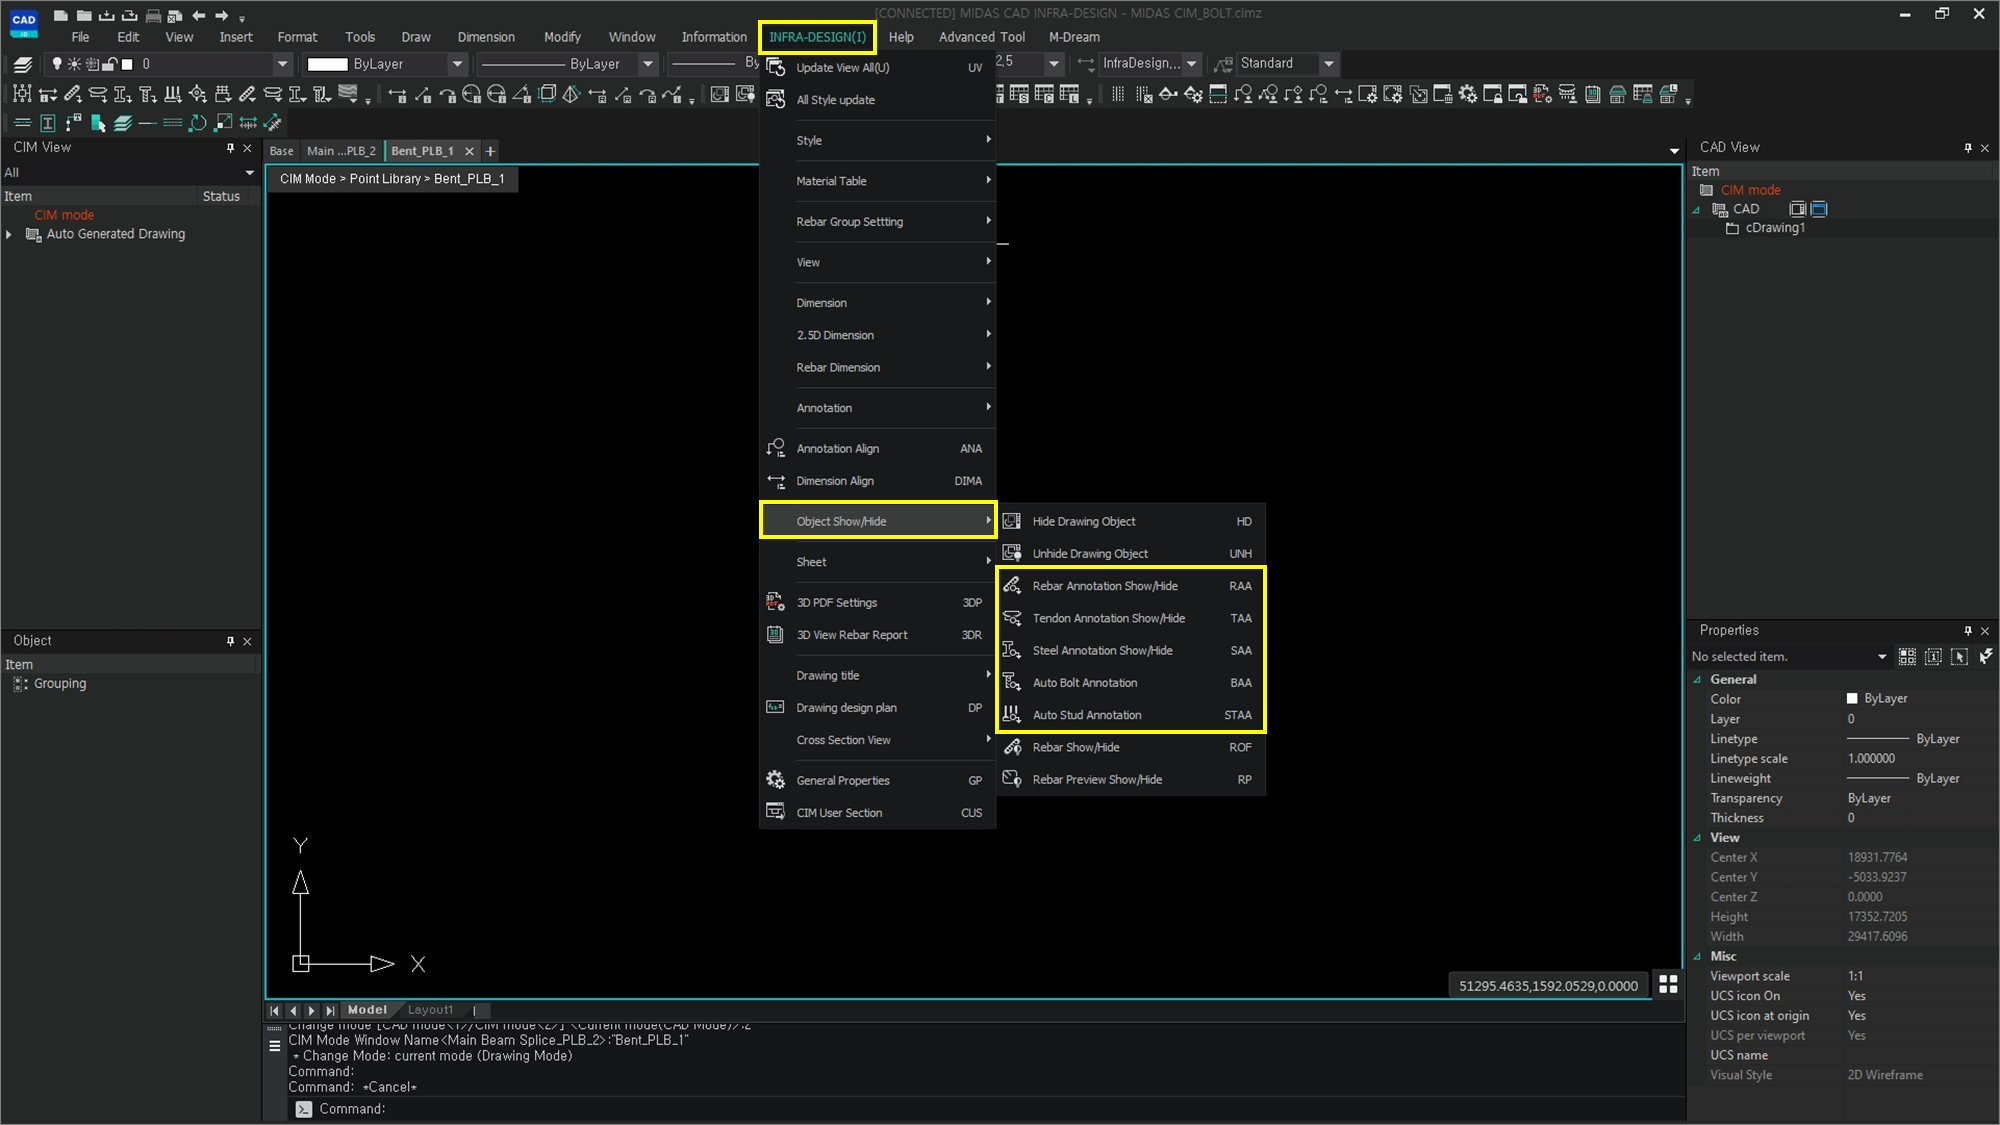Click the Auto Bolt Annotation icon
Screen dimensions: 2000x1125
tap(1012, 682)
